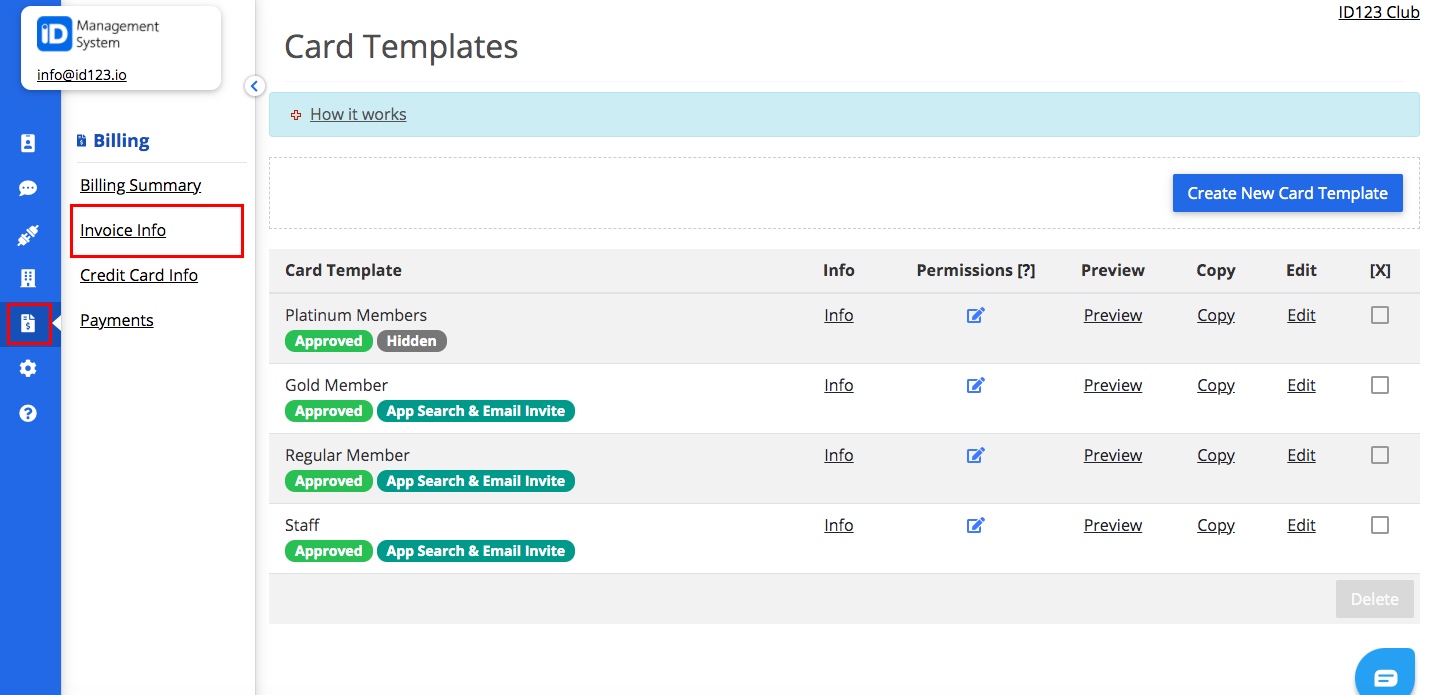Select the Gold Member checkbox
Image resolution: width=1430 pixels, height=695 pixels.
point(1380,384)
